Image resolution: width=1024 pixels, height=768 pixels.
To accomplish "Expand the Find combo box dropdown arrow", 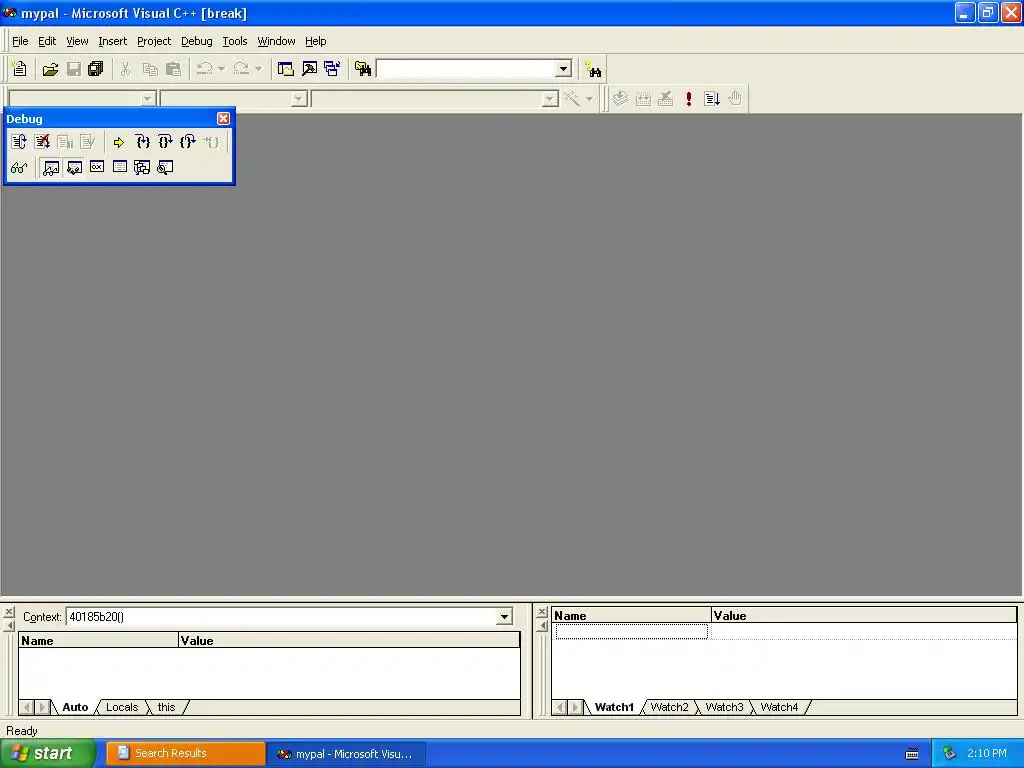I will click(x=564, y=69).
